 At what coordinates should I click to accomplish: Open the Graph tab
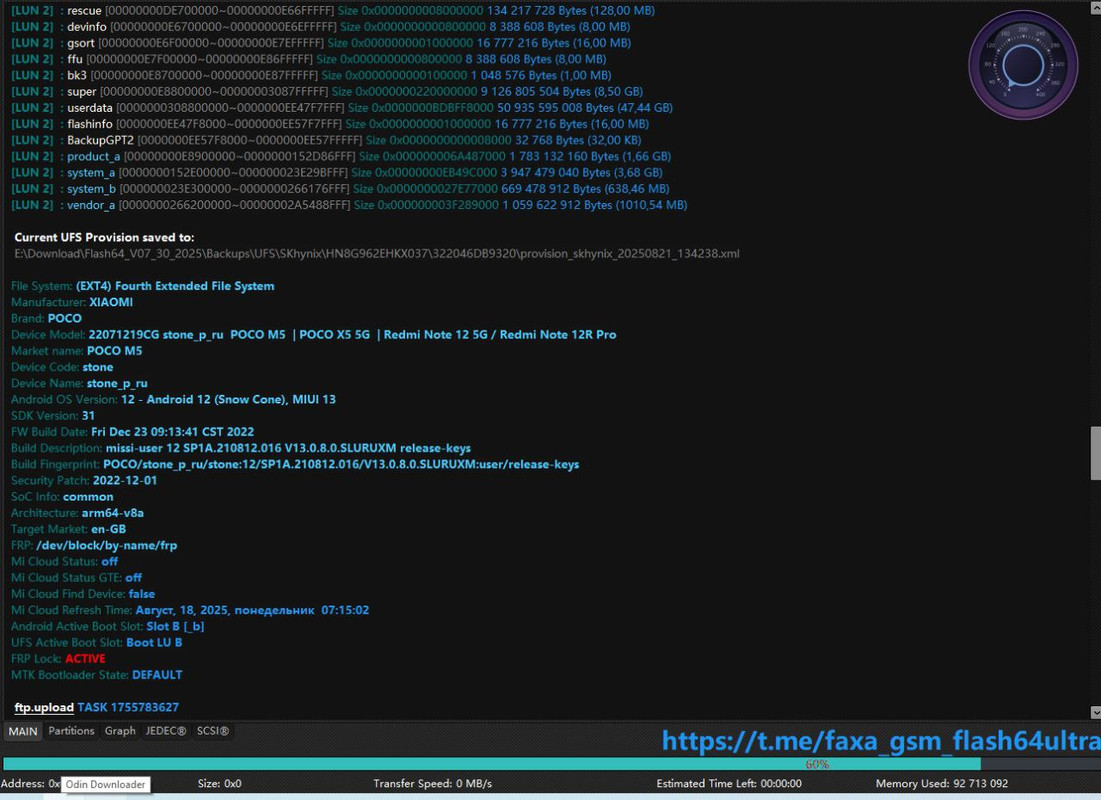pos(120,731)
